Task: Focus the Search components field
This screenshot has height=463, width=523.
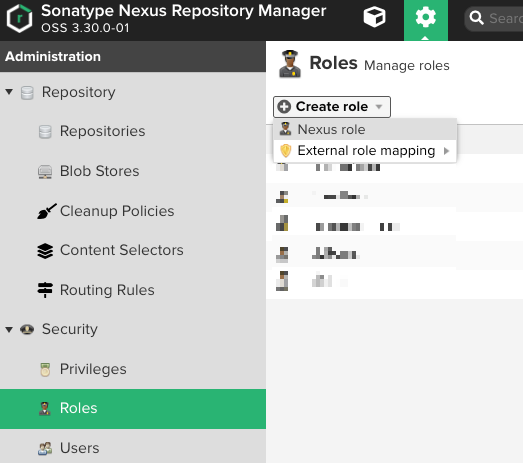Action: pos(495,19)
